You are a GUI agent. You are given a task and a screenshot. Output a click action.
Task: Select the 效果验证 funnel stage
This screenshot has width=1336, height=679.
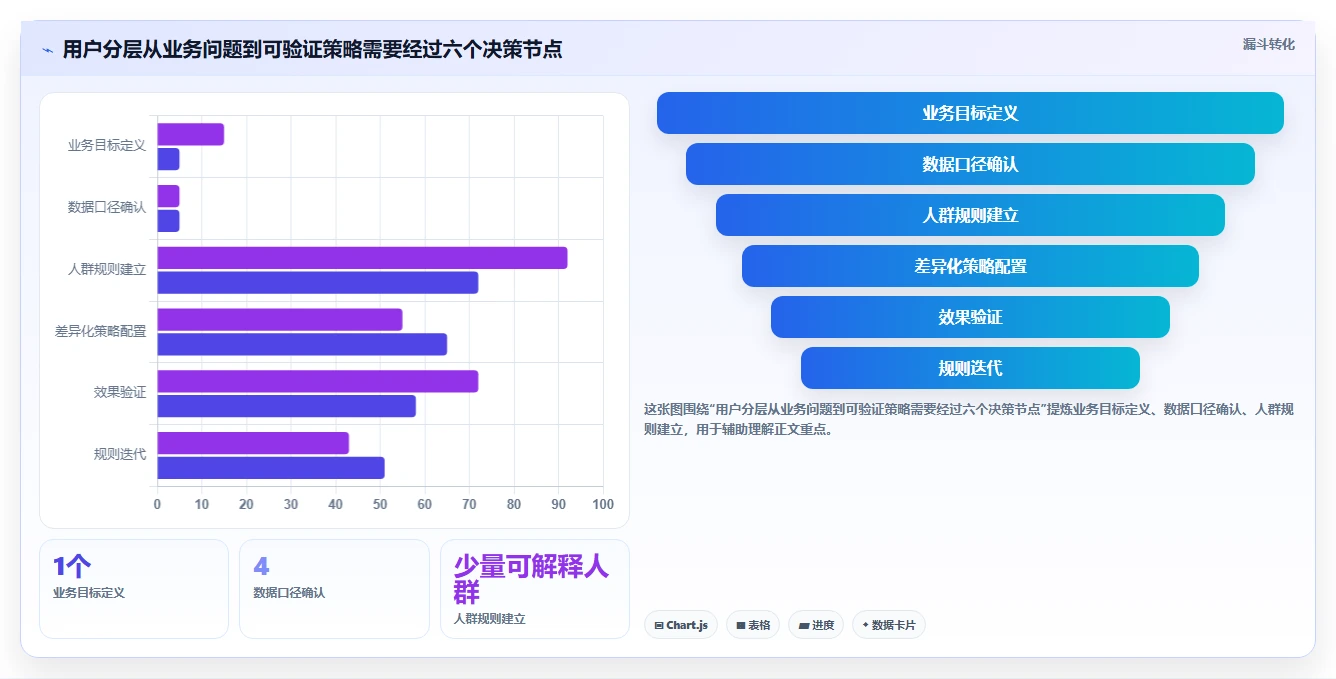point(970,317)
